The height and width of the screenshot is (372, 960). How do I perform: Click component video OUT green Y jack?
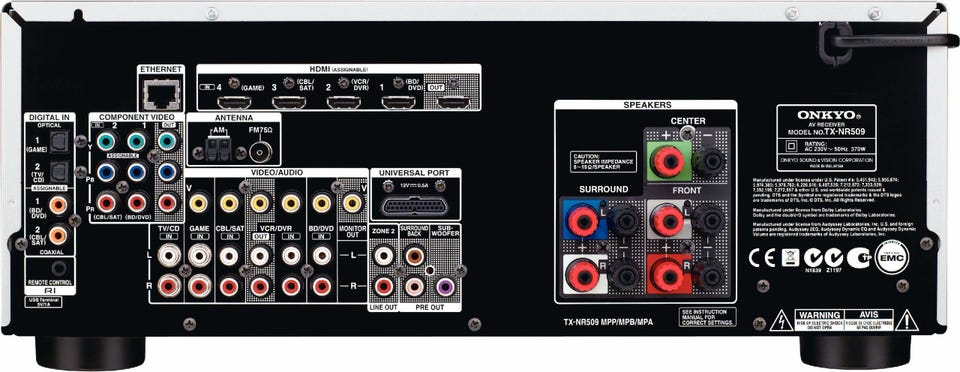coord(167,142)
